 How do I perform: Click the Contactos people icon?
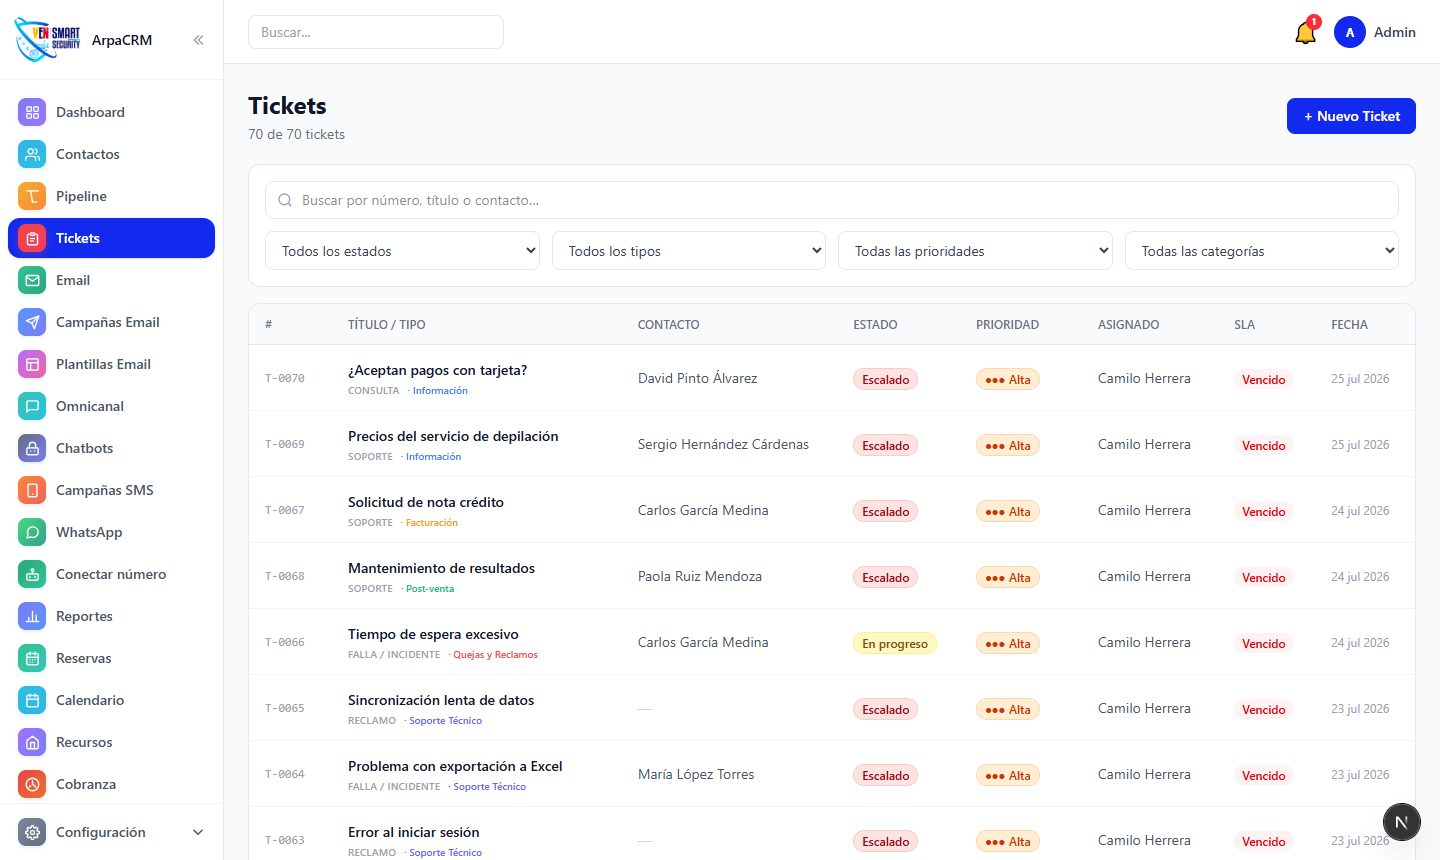(32, 154)
